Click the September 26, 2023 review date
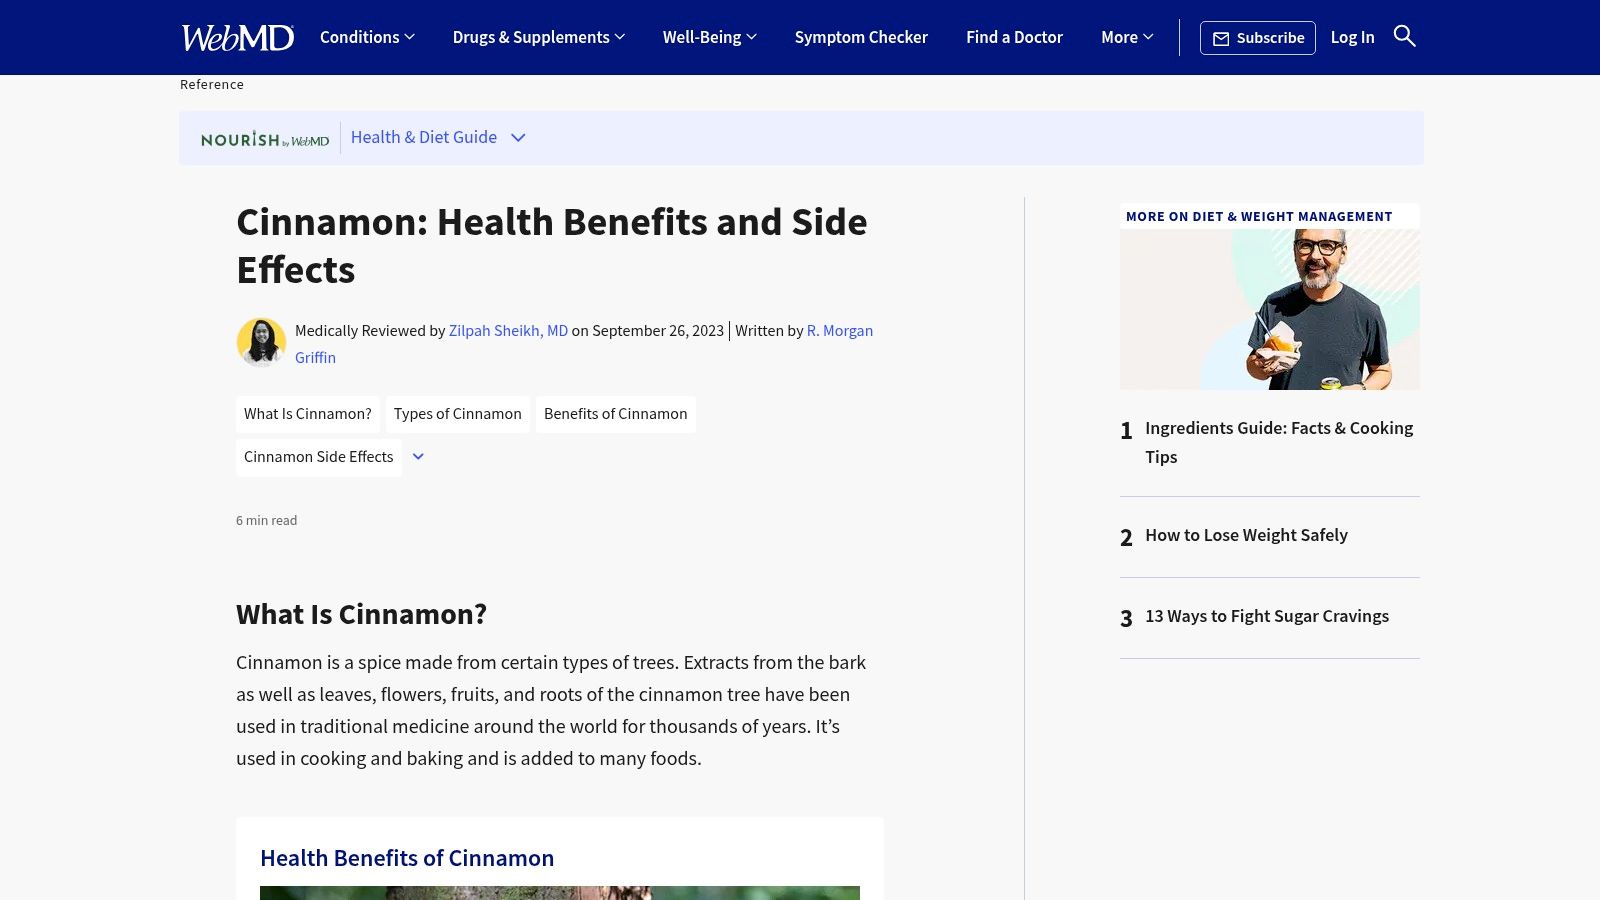1600x900 pixels. tap(658, 331)
